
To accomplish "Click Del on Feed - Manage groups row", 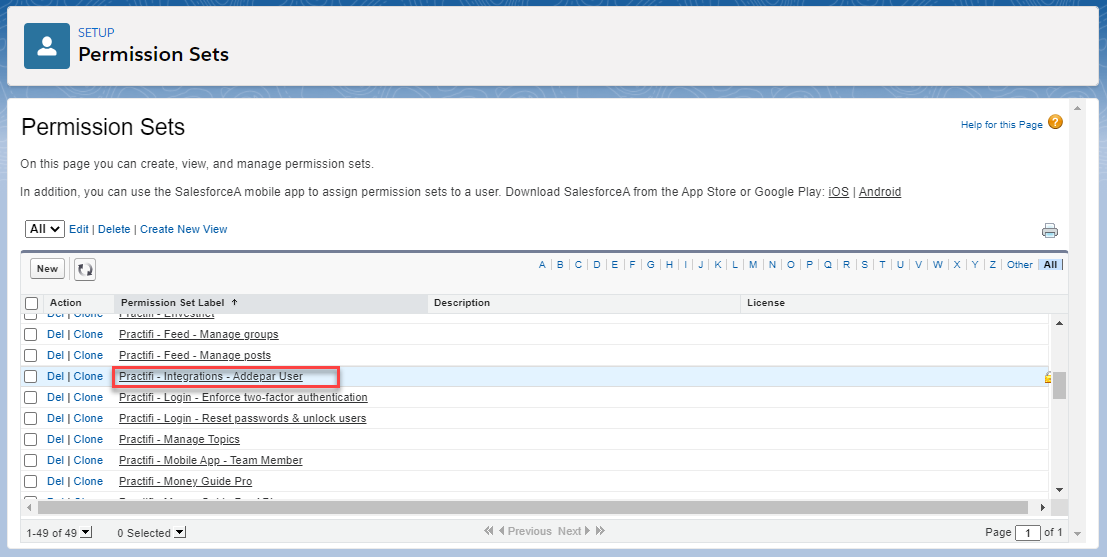I will (55, 335).
